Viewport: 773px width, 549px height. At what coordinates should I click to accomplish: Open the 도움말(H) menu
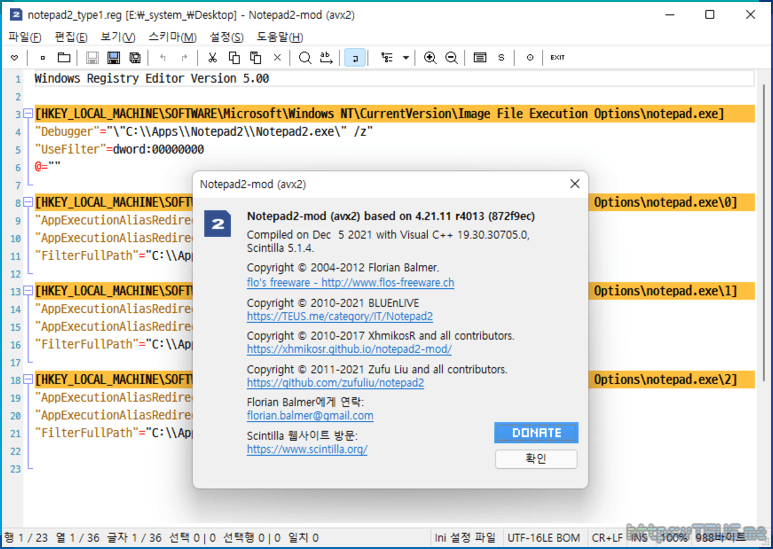click(x=280, y=37)
